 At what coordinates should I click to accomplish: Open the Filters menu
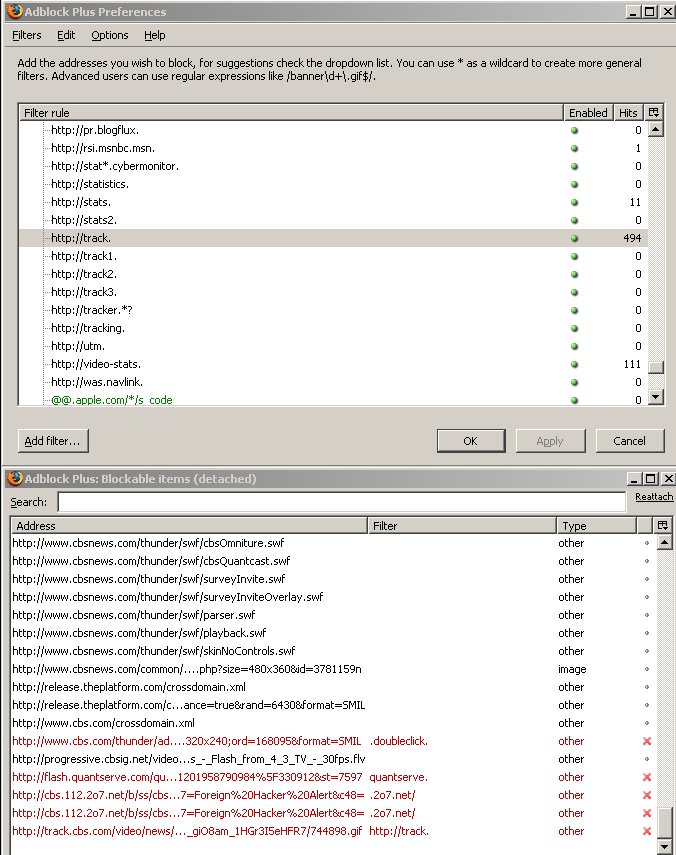click(27, 35)
